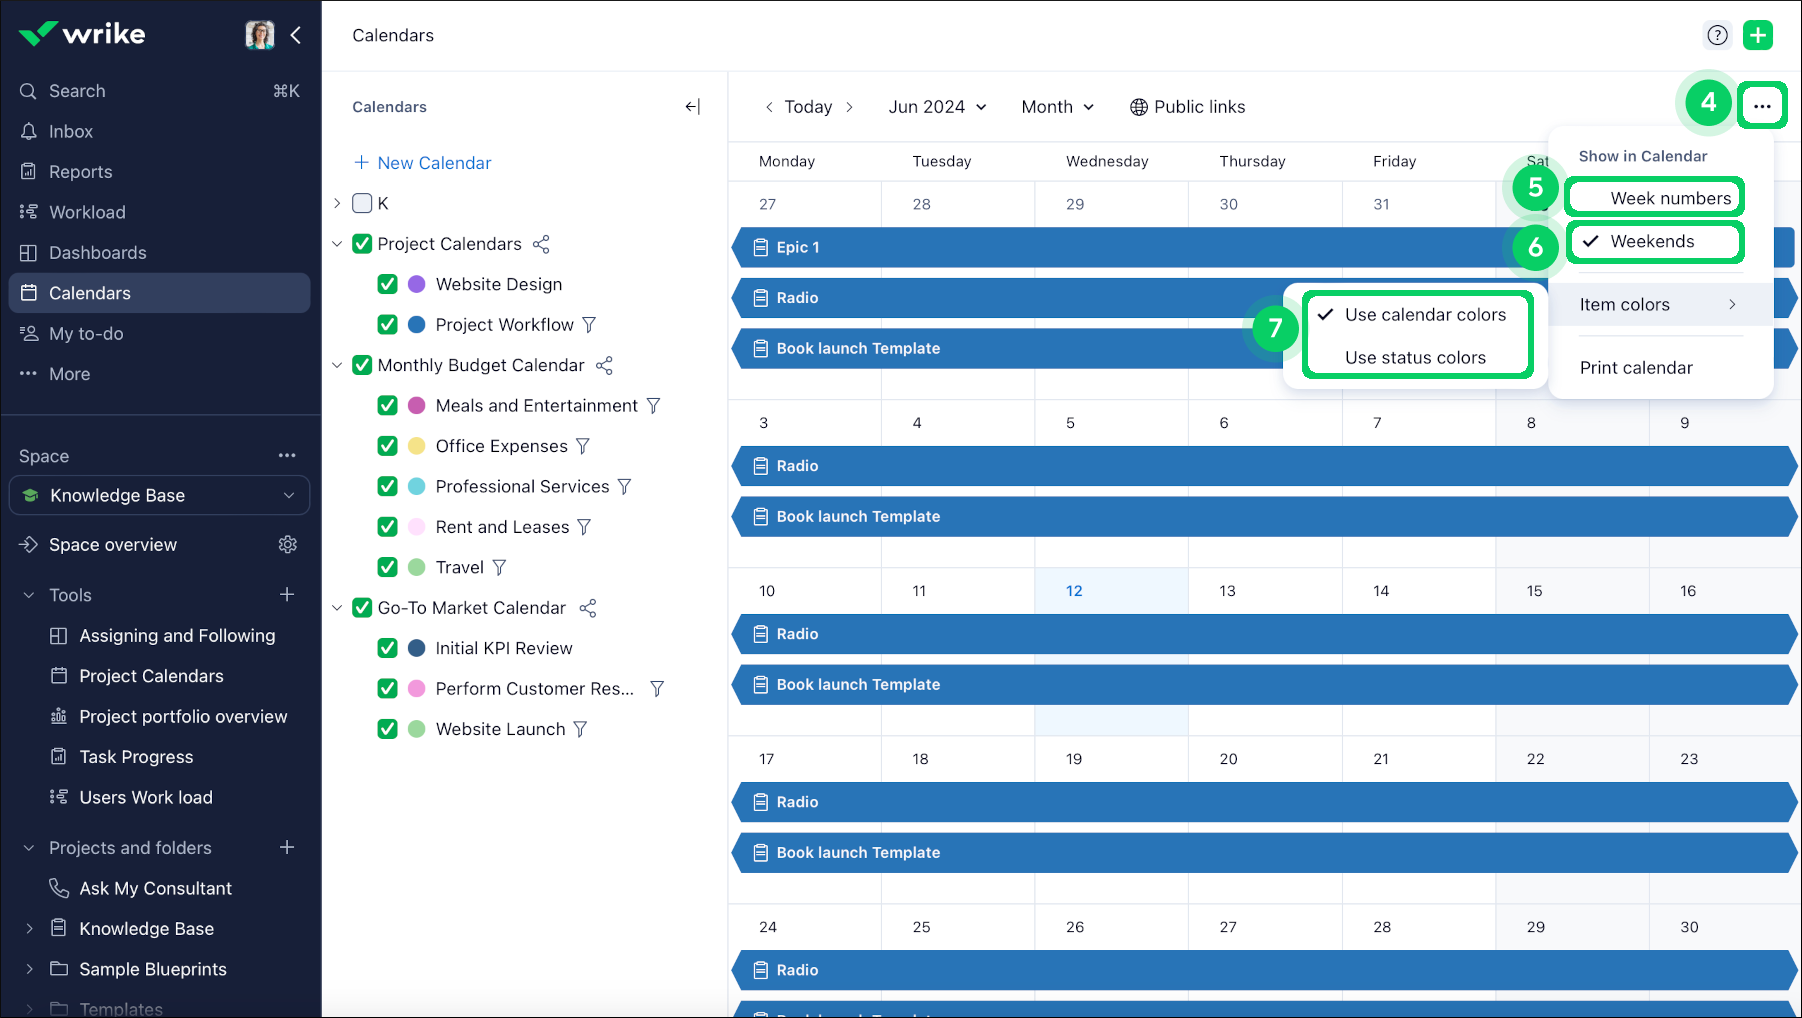This screenshot has width=1802, height=1018.
Task: Go to next period arrow after Today
Action: 850,107
